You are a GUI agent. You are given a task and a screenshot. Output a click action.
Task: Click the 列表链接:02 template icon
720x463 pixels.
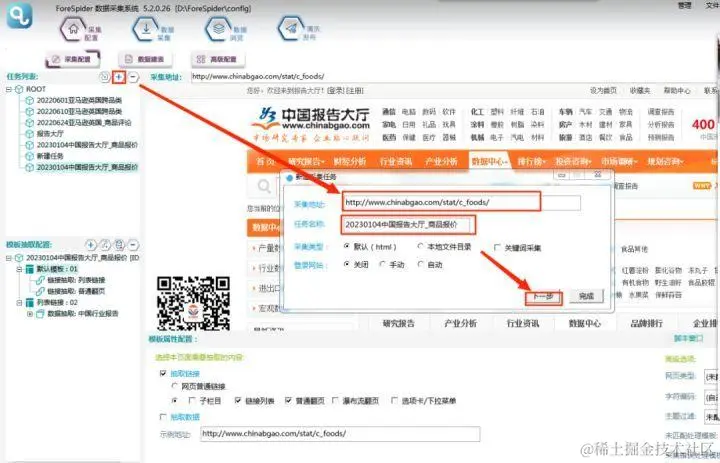(x=30, y=303)
